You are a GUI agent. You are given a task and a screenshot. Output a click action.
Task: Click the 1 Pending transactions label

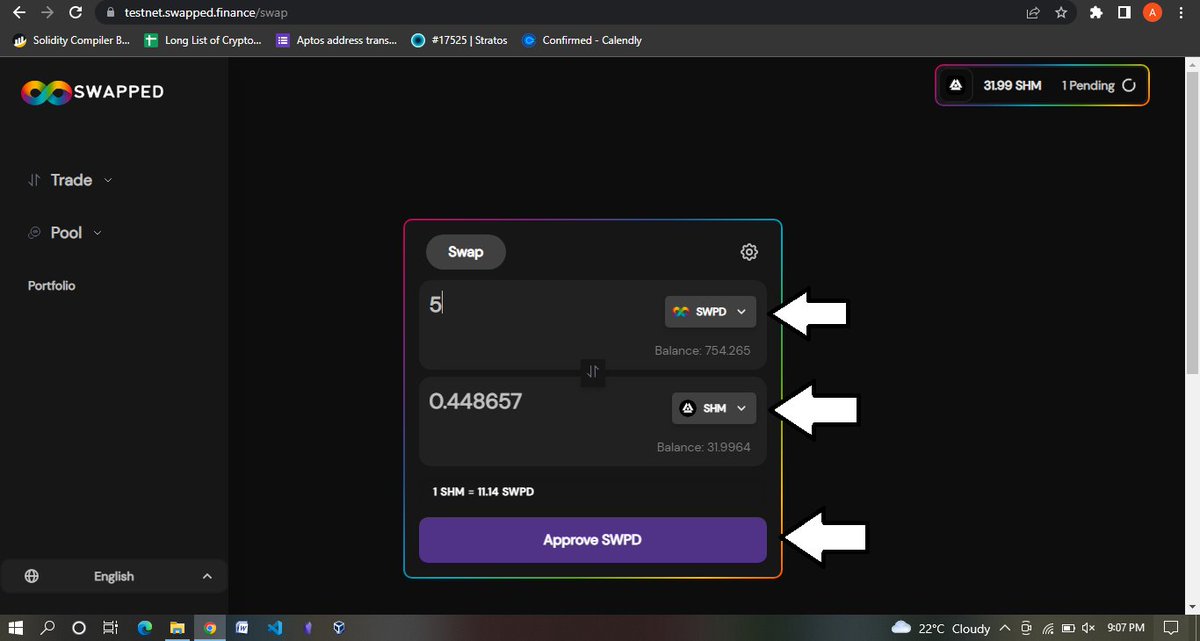pos(1088,86)
